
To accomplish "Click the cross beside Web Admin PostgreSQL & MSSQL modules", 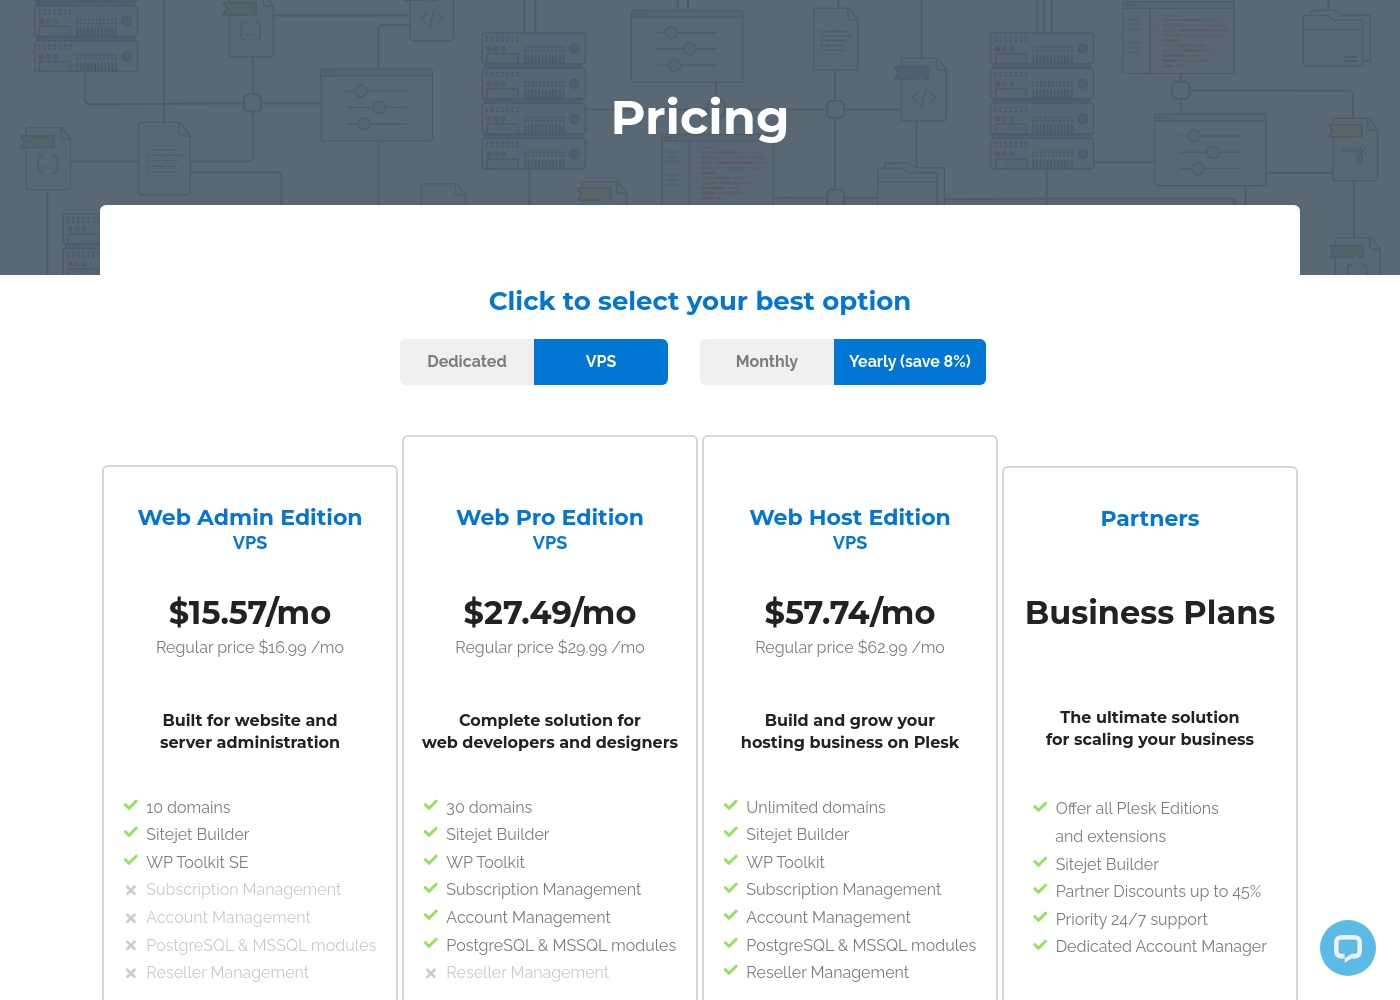I will point(131,945).
